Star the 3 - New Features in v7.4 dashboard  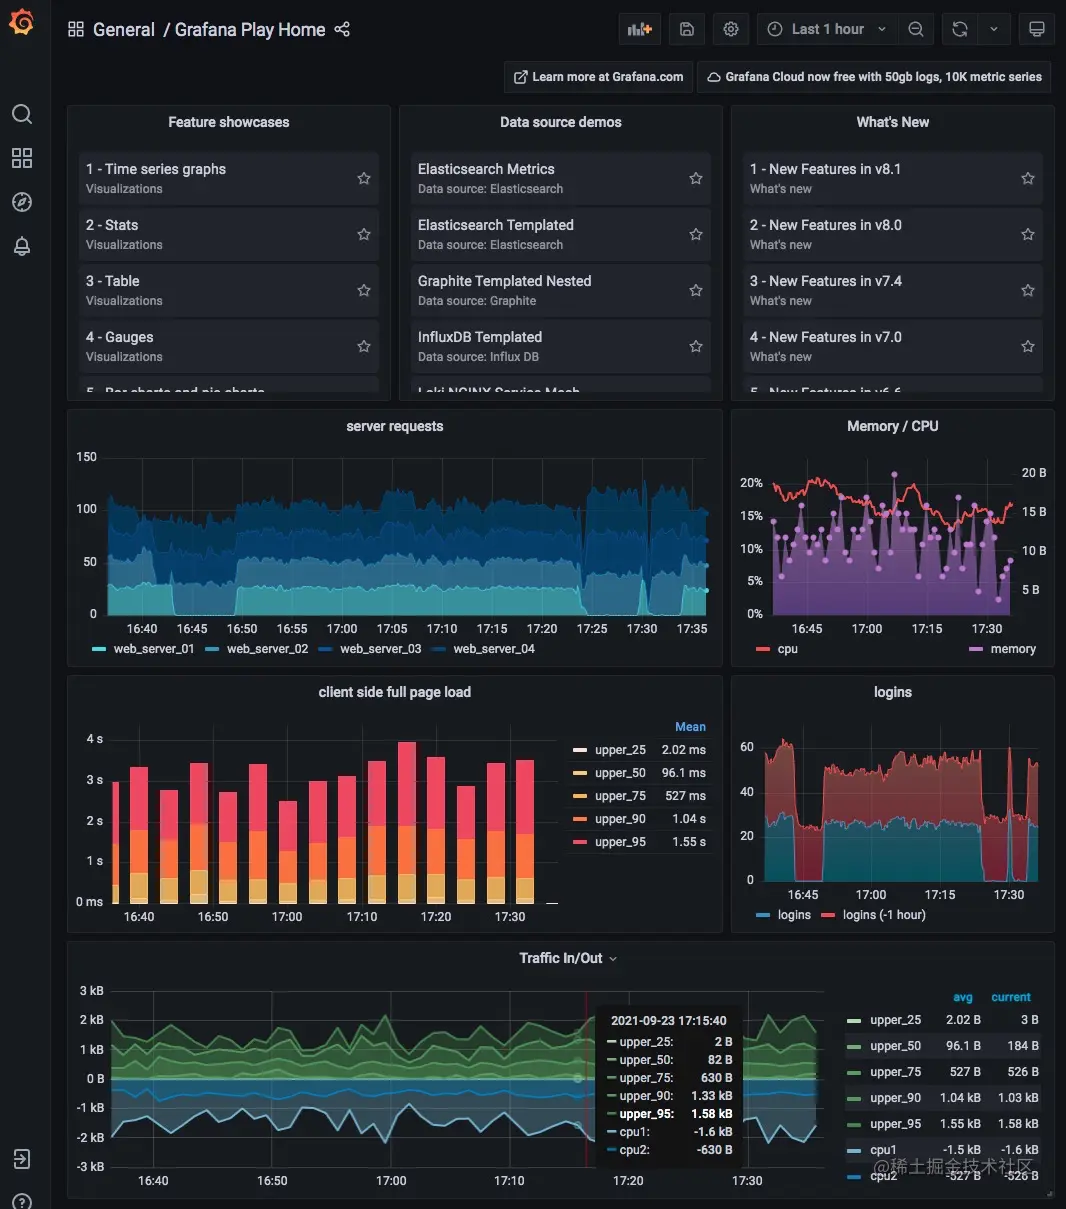click(x=1028, y=290)
